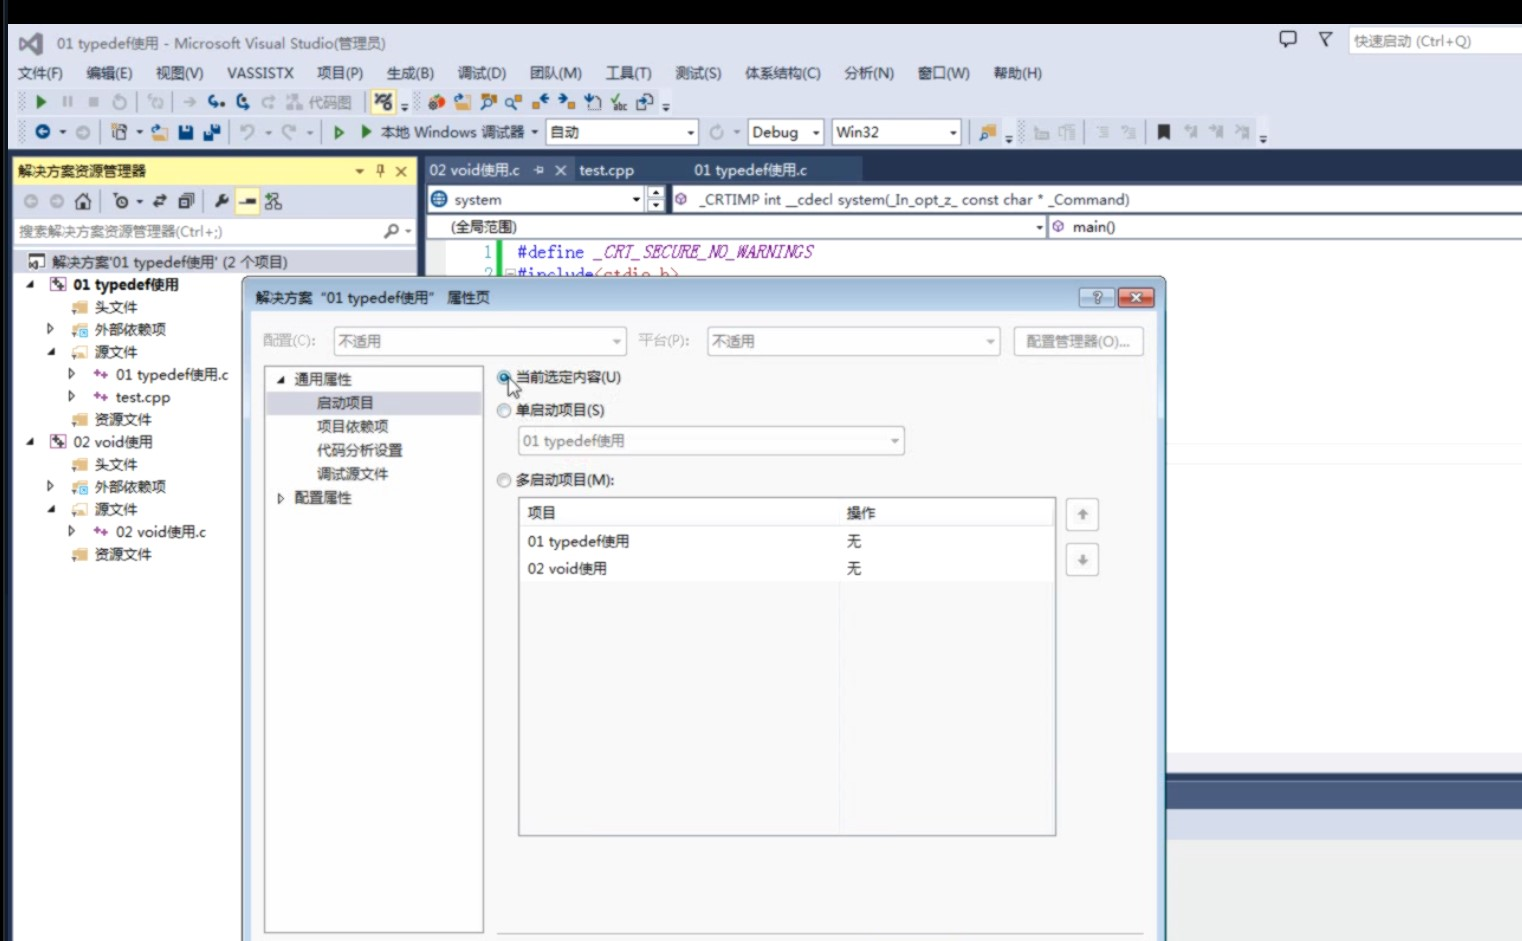
Task: Click the Save file disk icon
Action: click(x=186, y=132)
